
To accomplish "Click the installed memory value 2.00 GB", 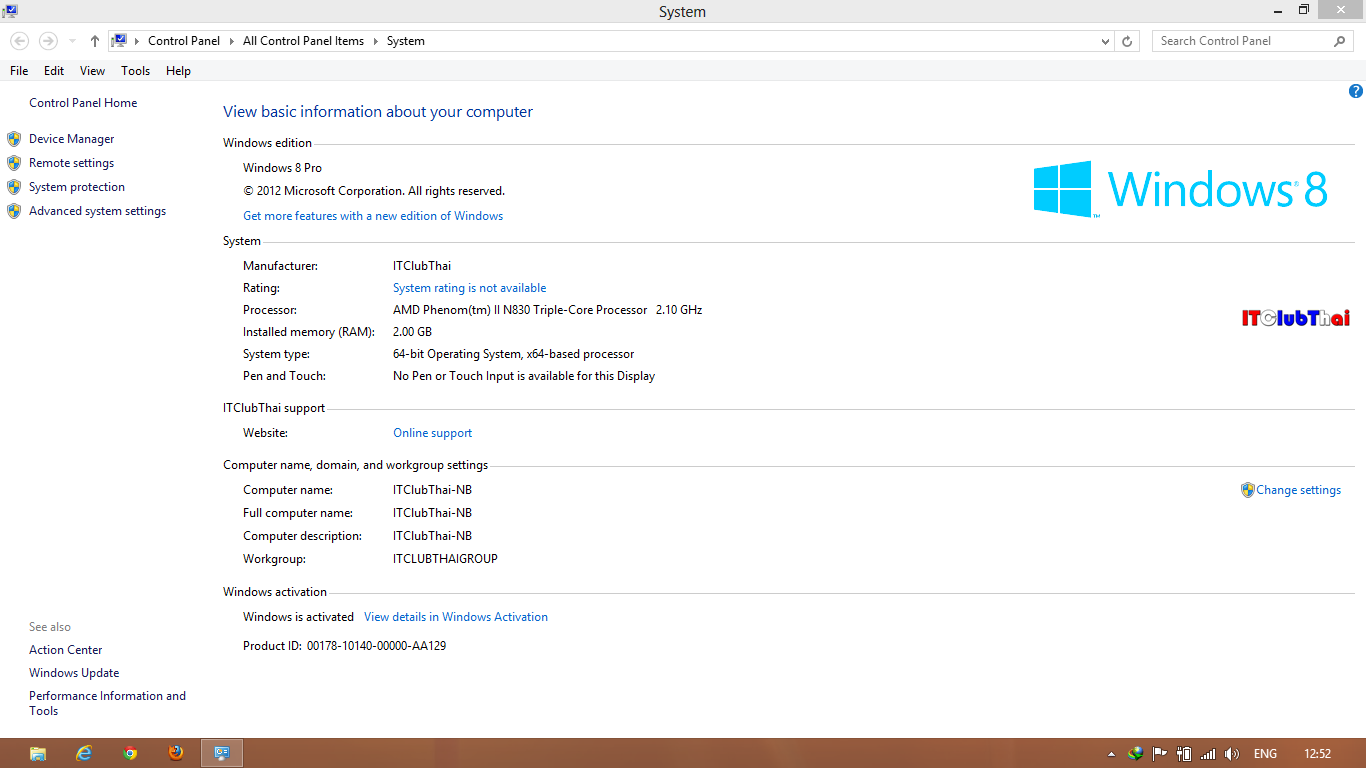I will click(413, 332).
